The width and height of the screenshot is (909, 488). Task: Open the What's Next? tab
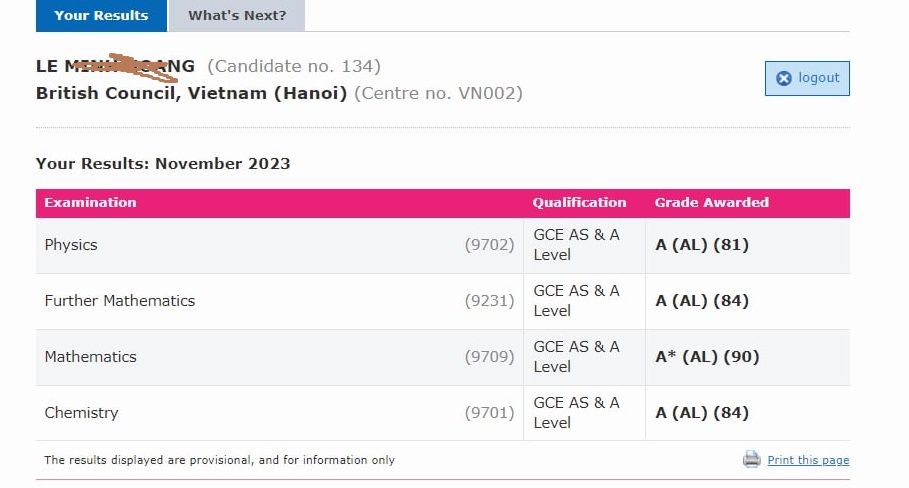point(237,15)
